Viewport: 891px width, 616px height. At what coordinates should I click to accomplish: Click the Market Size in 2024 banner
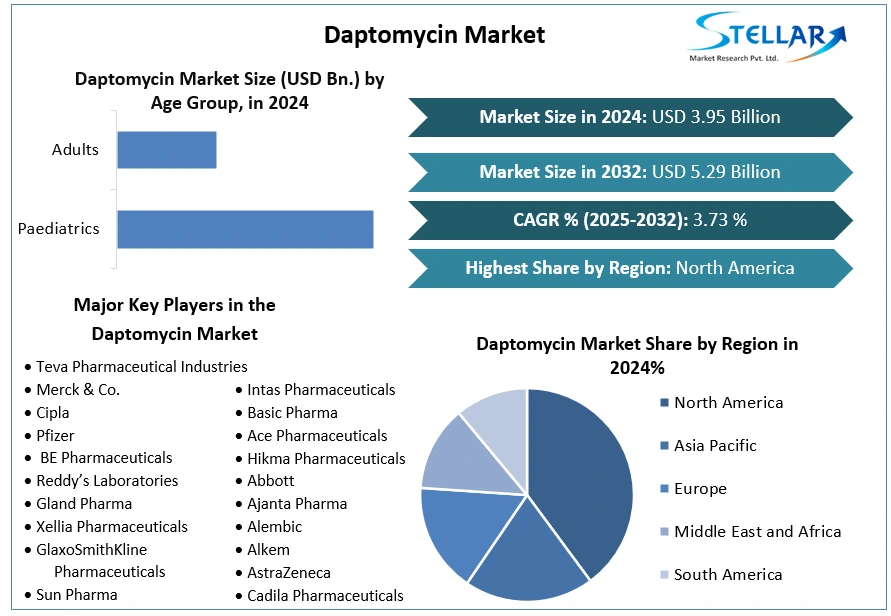click(x=630, y=117)
